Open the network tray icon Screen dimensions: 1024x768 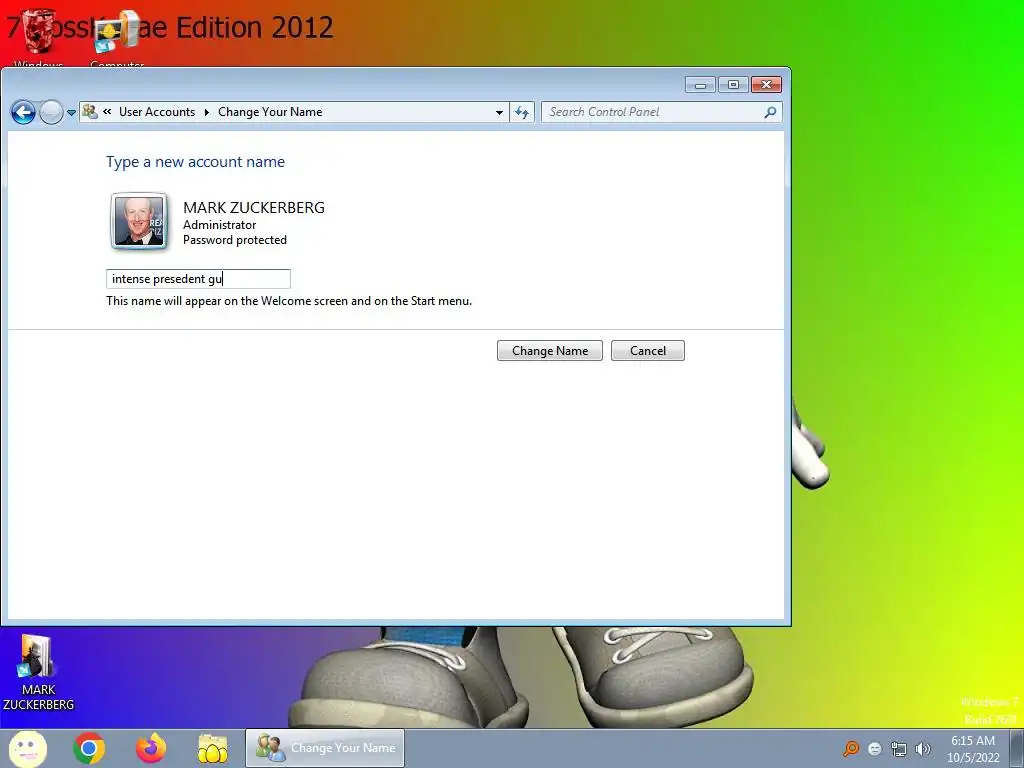(x=899, y=749)
